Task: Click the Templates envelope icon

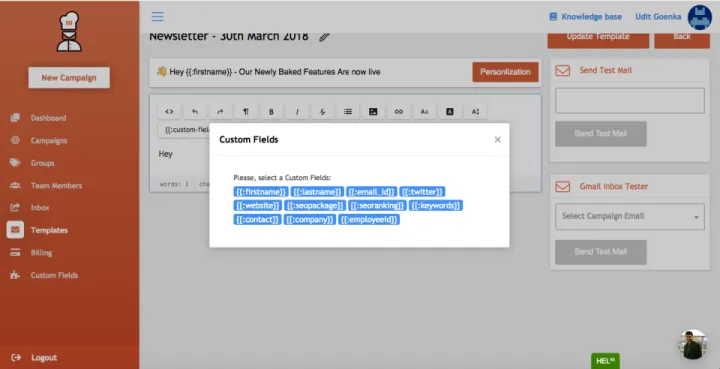Action: point(15,229)
